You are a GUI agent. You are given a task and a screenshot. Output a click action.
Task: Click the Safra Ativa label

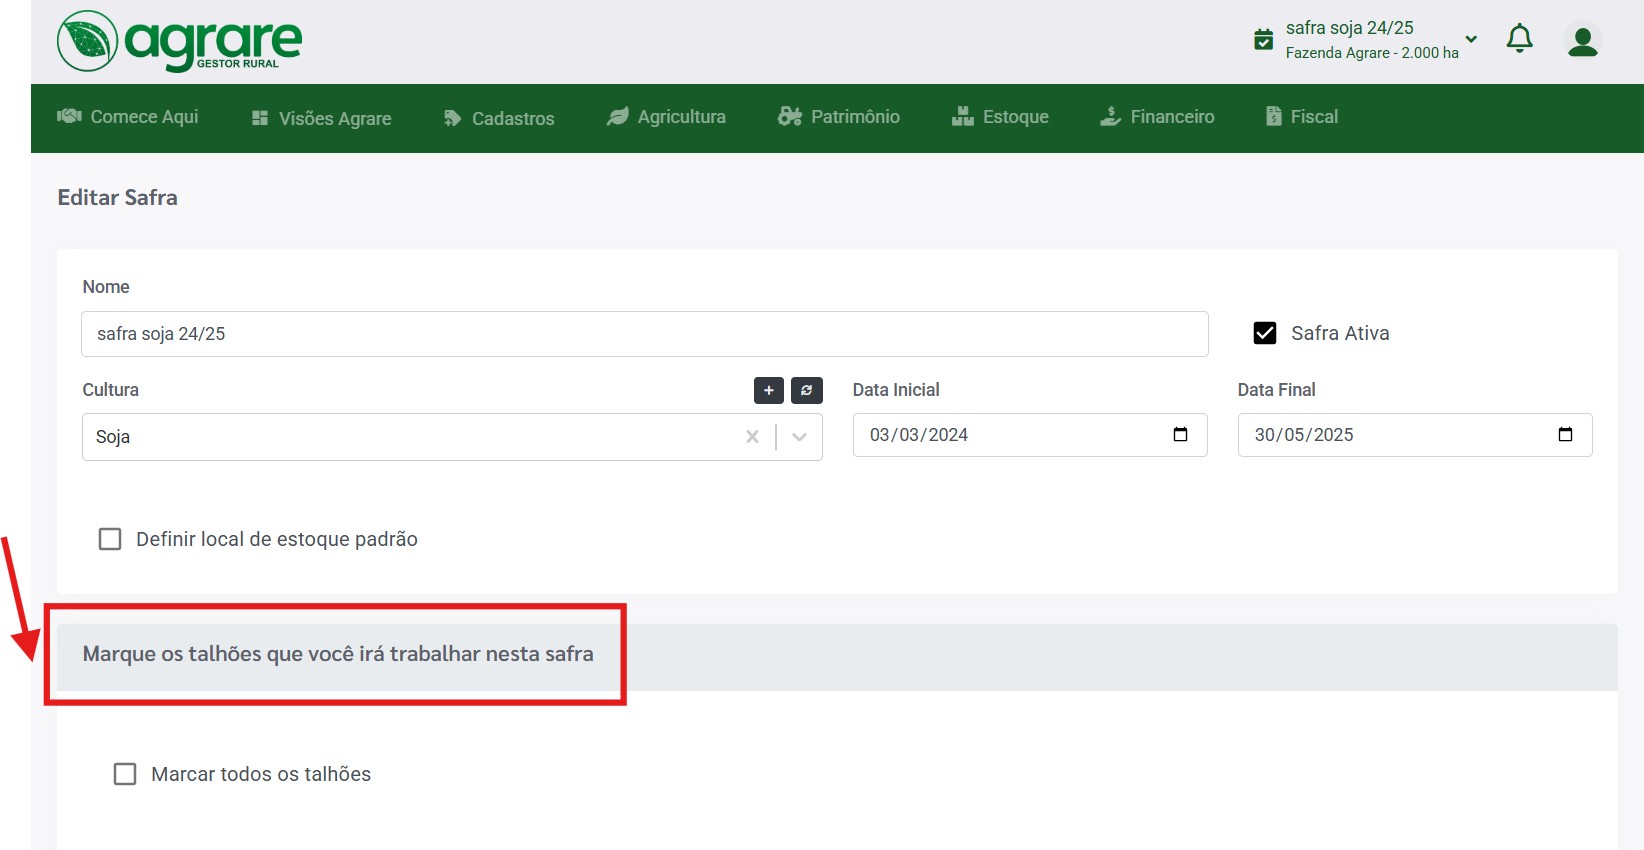coord(1340,333)
